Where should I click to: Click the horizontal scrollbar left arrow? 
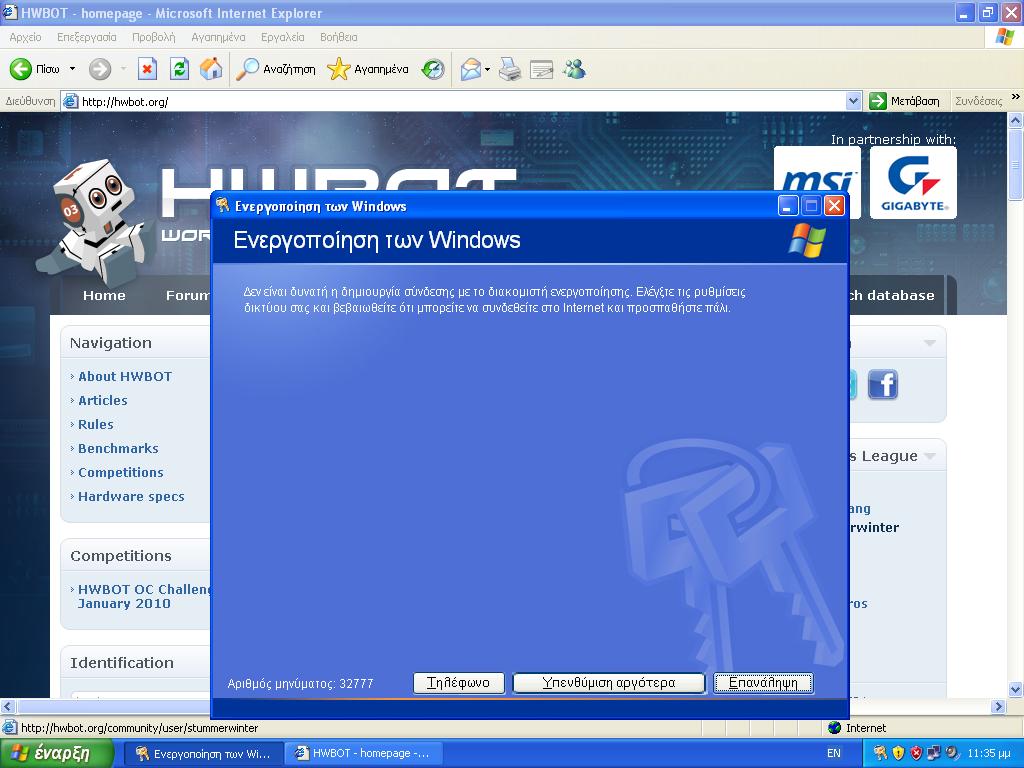[x=8, y=706]
